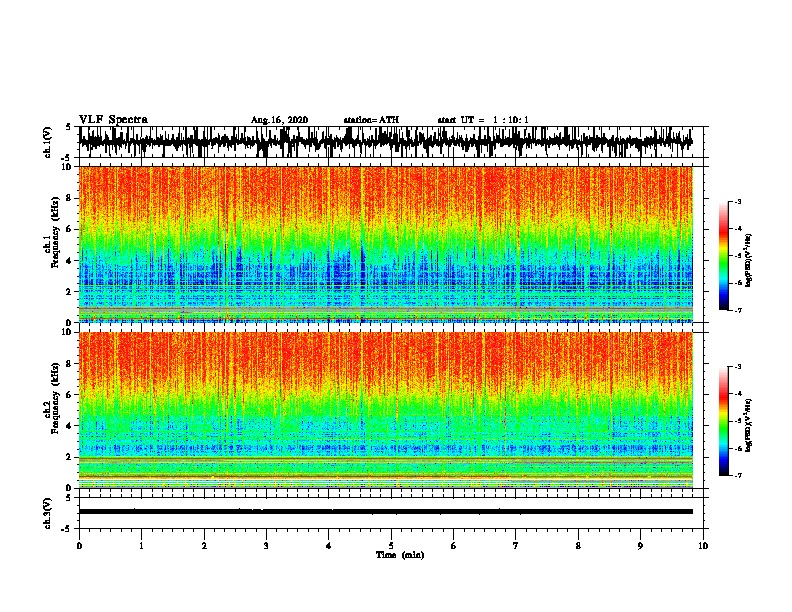Viewport: 792px width, 612px height.
Task: Click the 8 kHz tick on ch.1 frequency axis
Action: pyautogui.click(x=70, y=198)
